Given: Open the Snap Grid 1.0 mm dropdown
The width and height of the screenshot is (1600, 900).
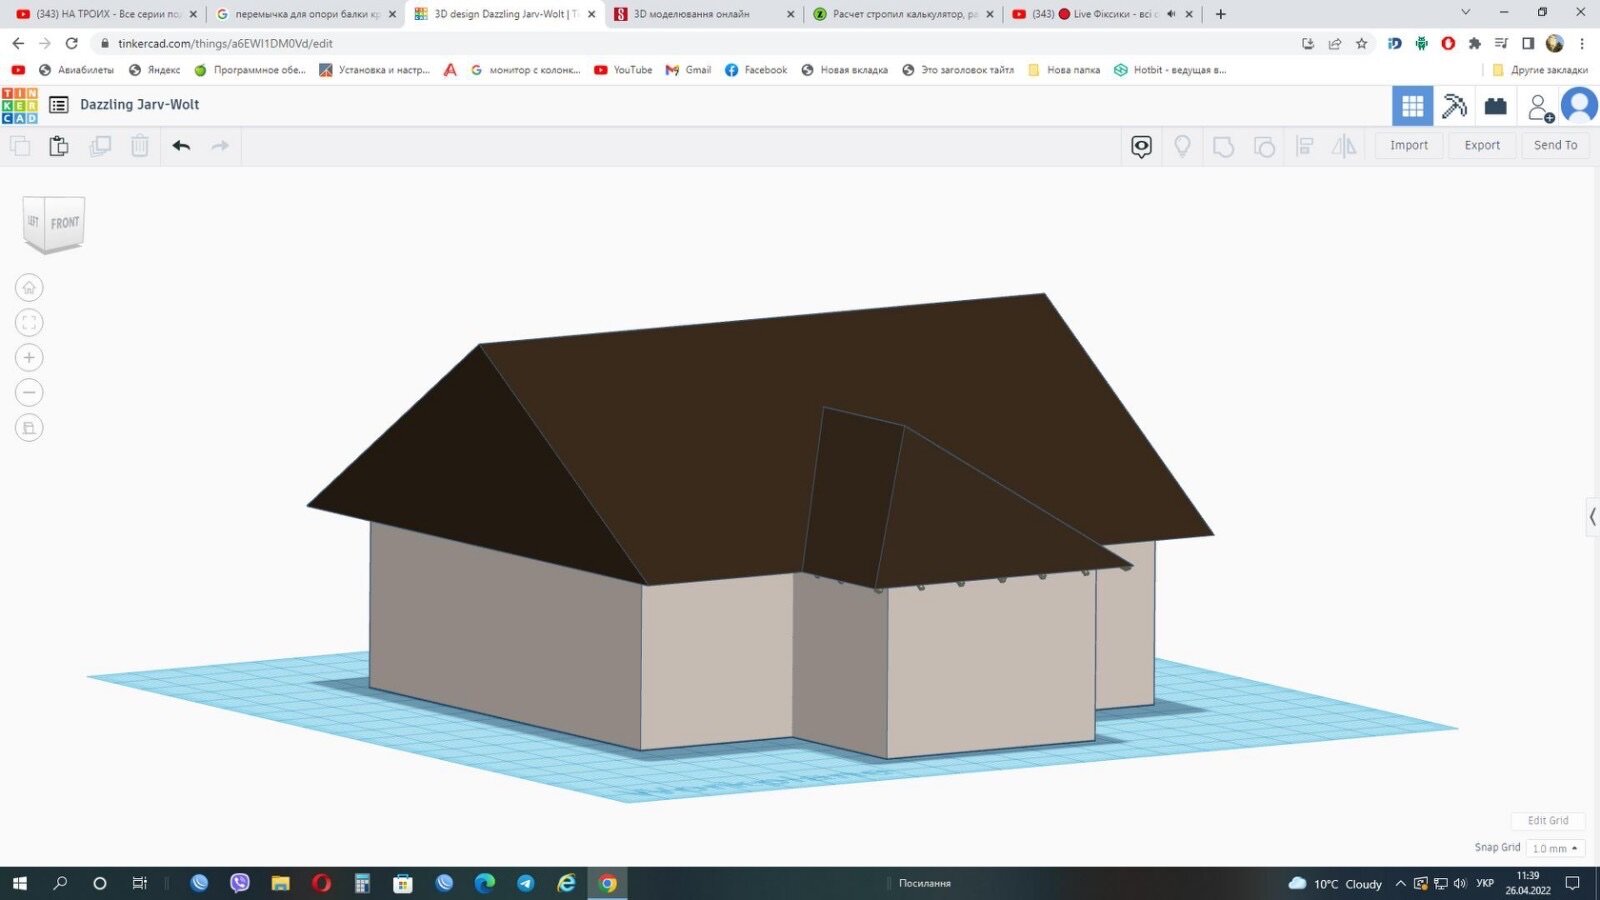Looking at the screenshot, I should pyautogui.click(x=1555, y=848).
